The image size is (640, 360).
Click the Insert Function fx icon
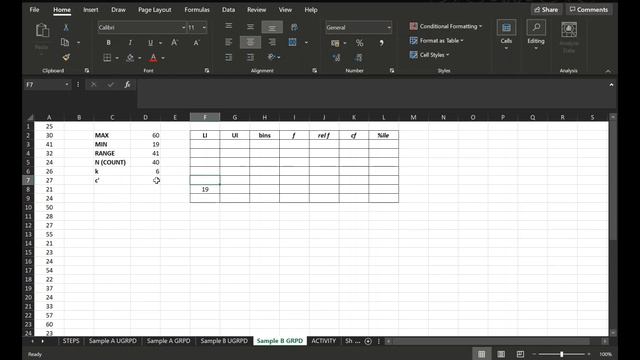tap(127, 84)
